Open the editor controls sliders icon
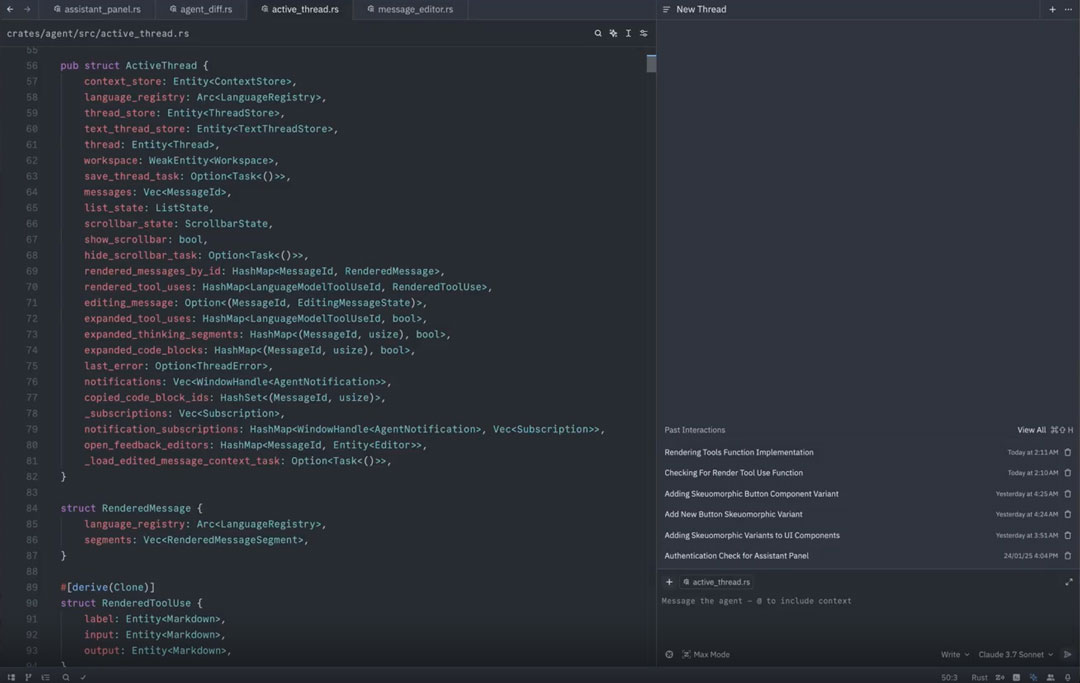This screenshot has height=683, width=1080. tap(643, 33)
